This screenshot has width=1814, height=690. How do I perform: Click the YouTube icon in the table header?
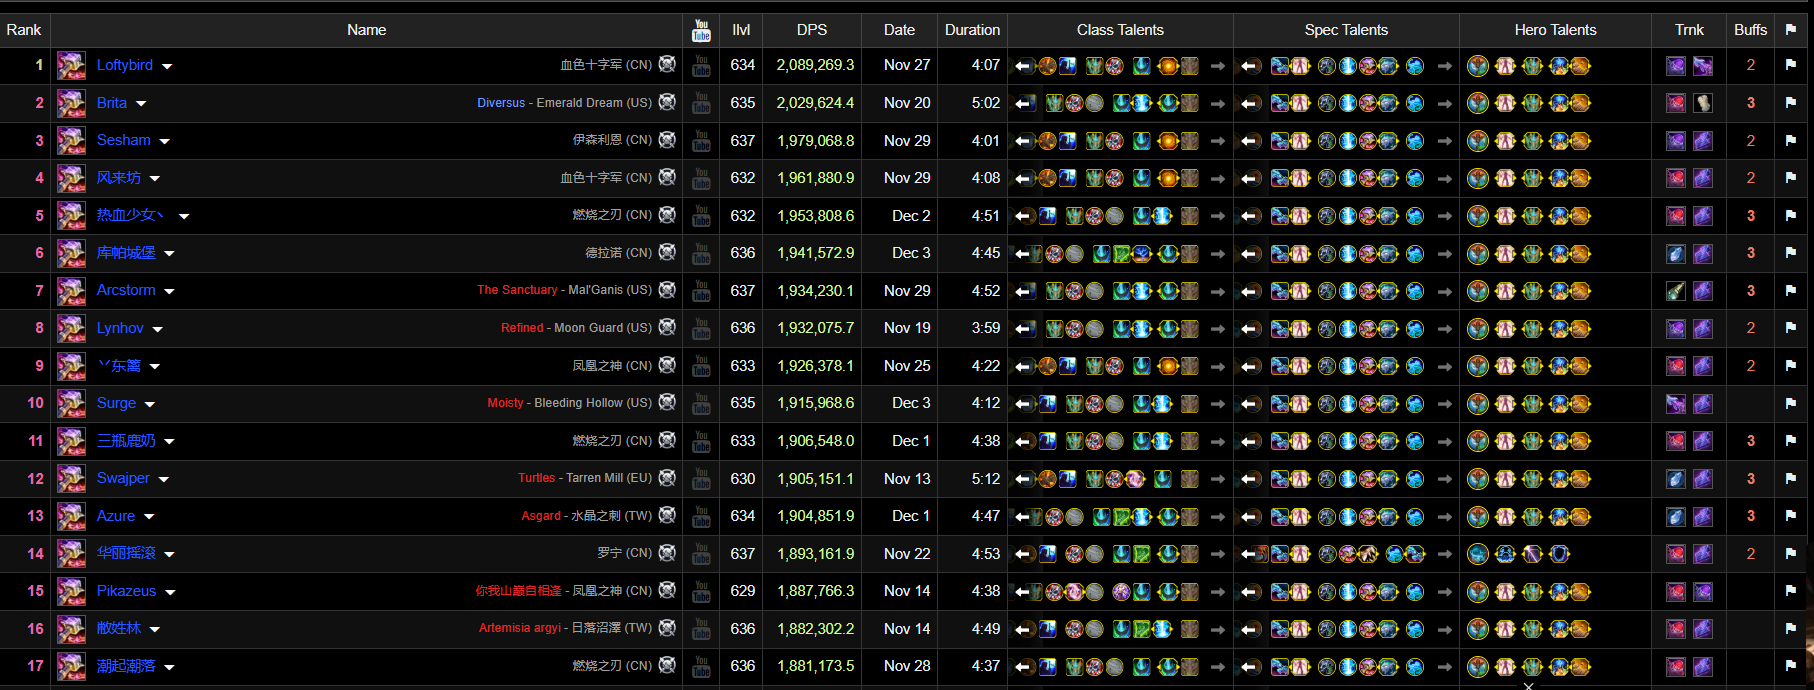701,30
